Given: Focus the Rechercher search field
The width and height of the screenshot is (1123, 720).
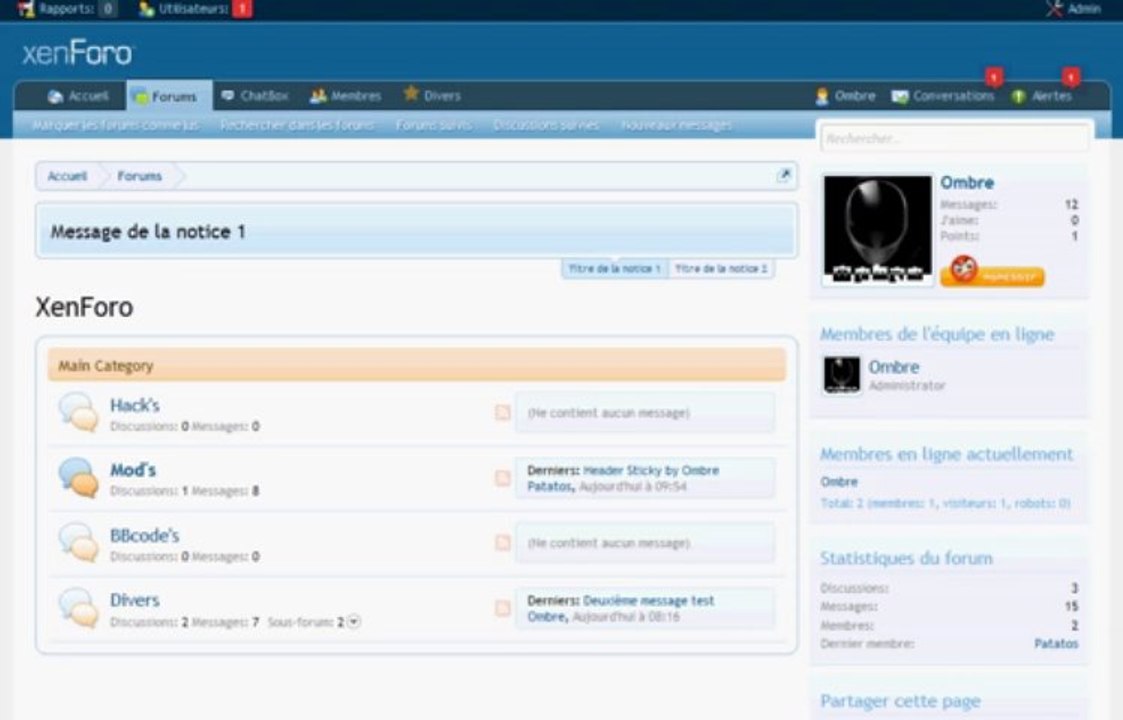Looking at the screenshot, I should [x=954, y=138].
